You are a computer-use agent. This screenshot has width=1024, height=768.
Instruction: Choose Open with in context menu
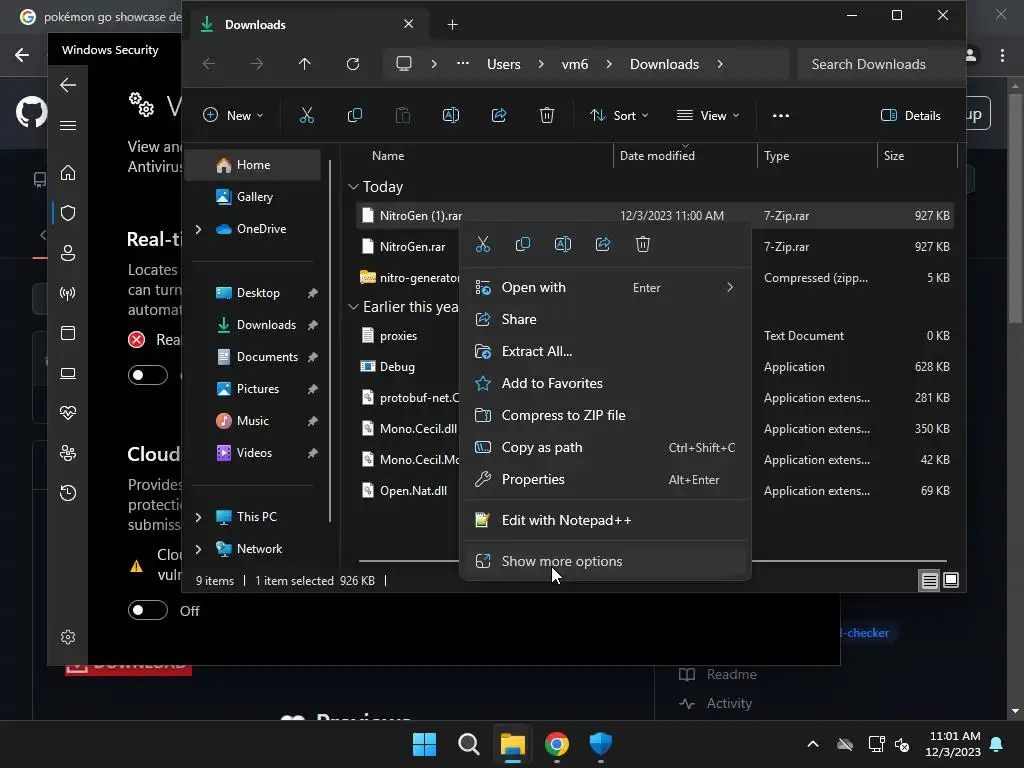tap(605, 287)
